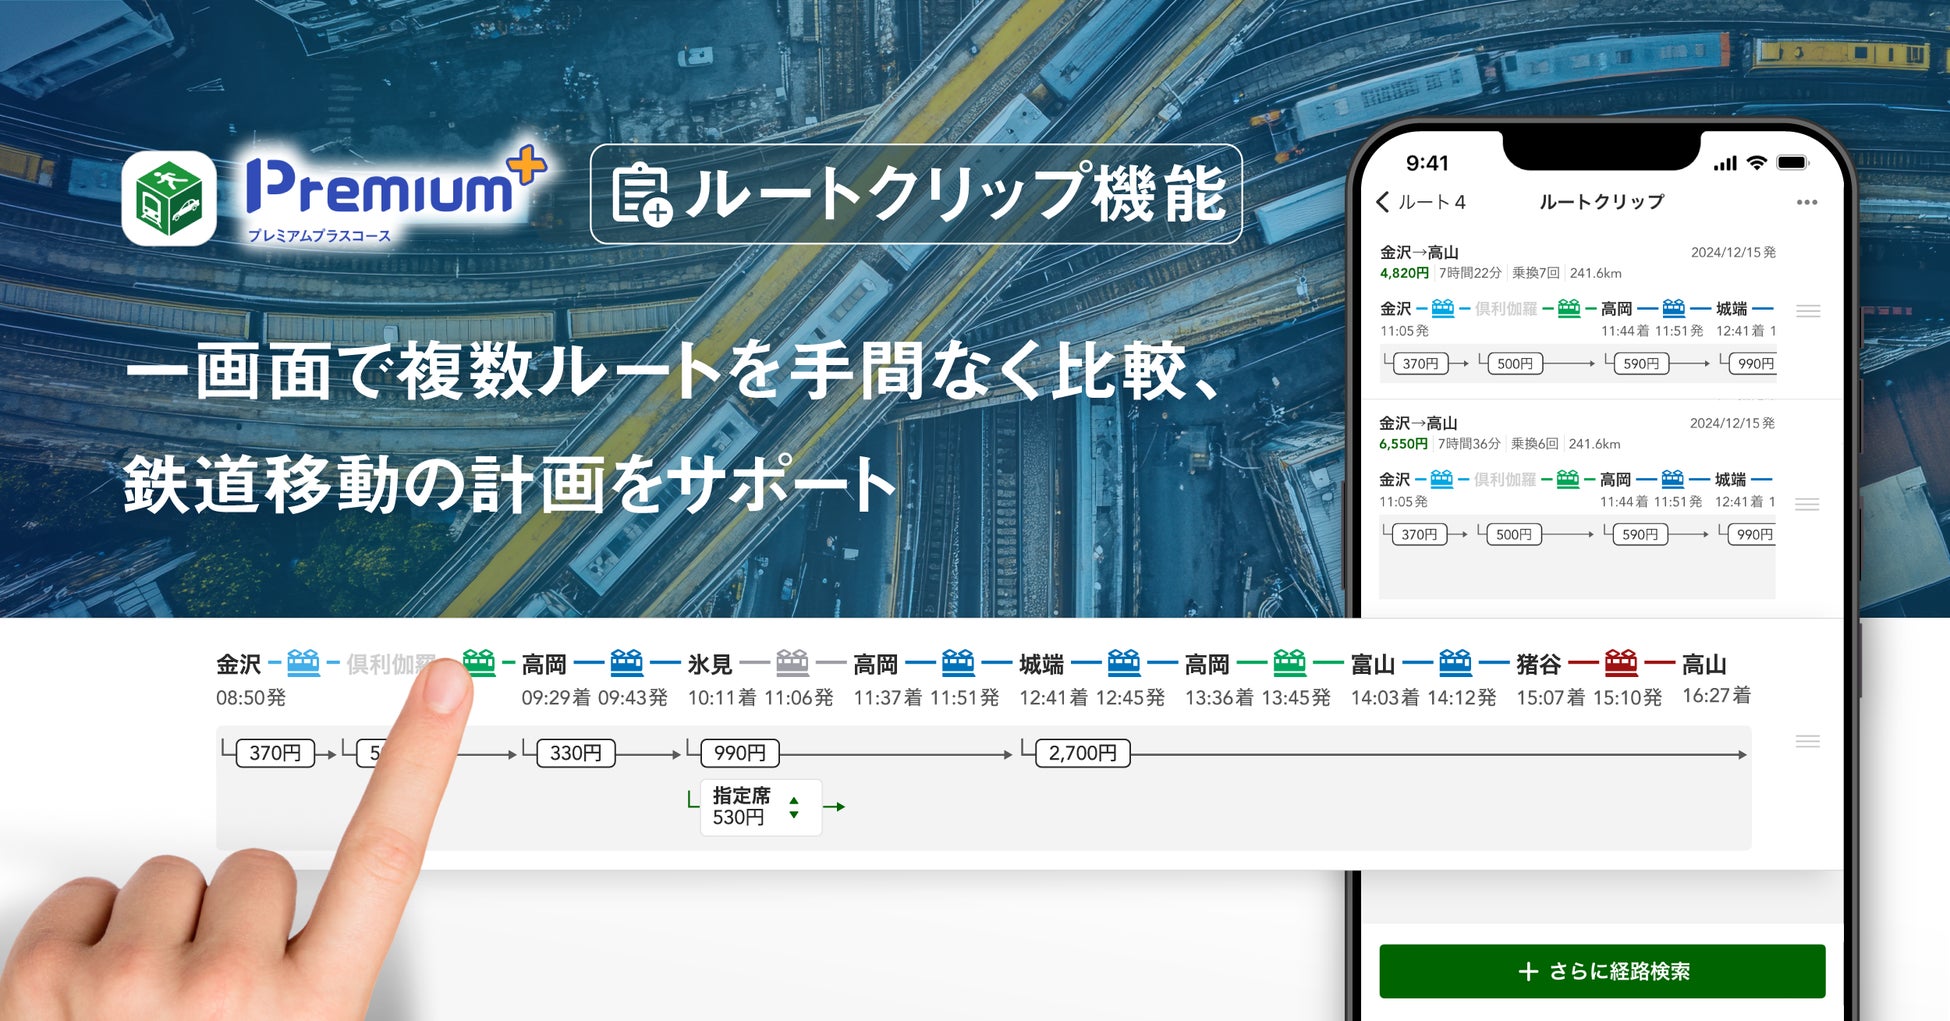Tap the 500円 fare box in 6,550円 card

pos(1514,535)
